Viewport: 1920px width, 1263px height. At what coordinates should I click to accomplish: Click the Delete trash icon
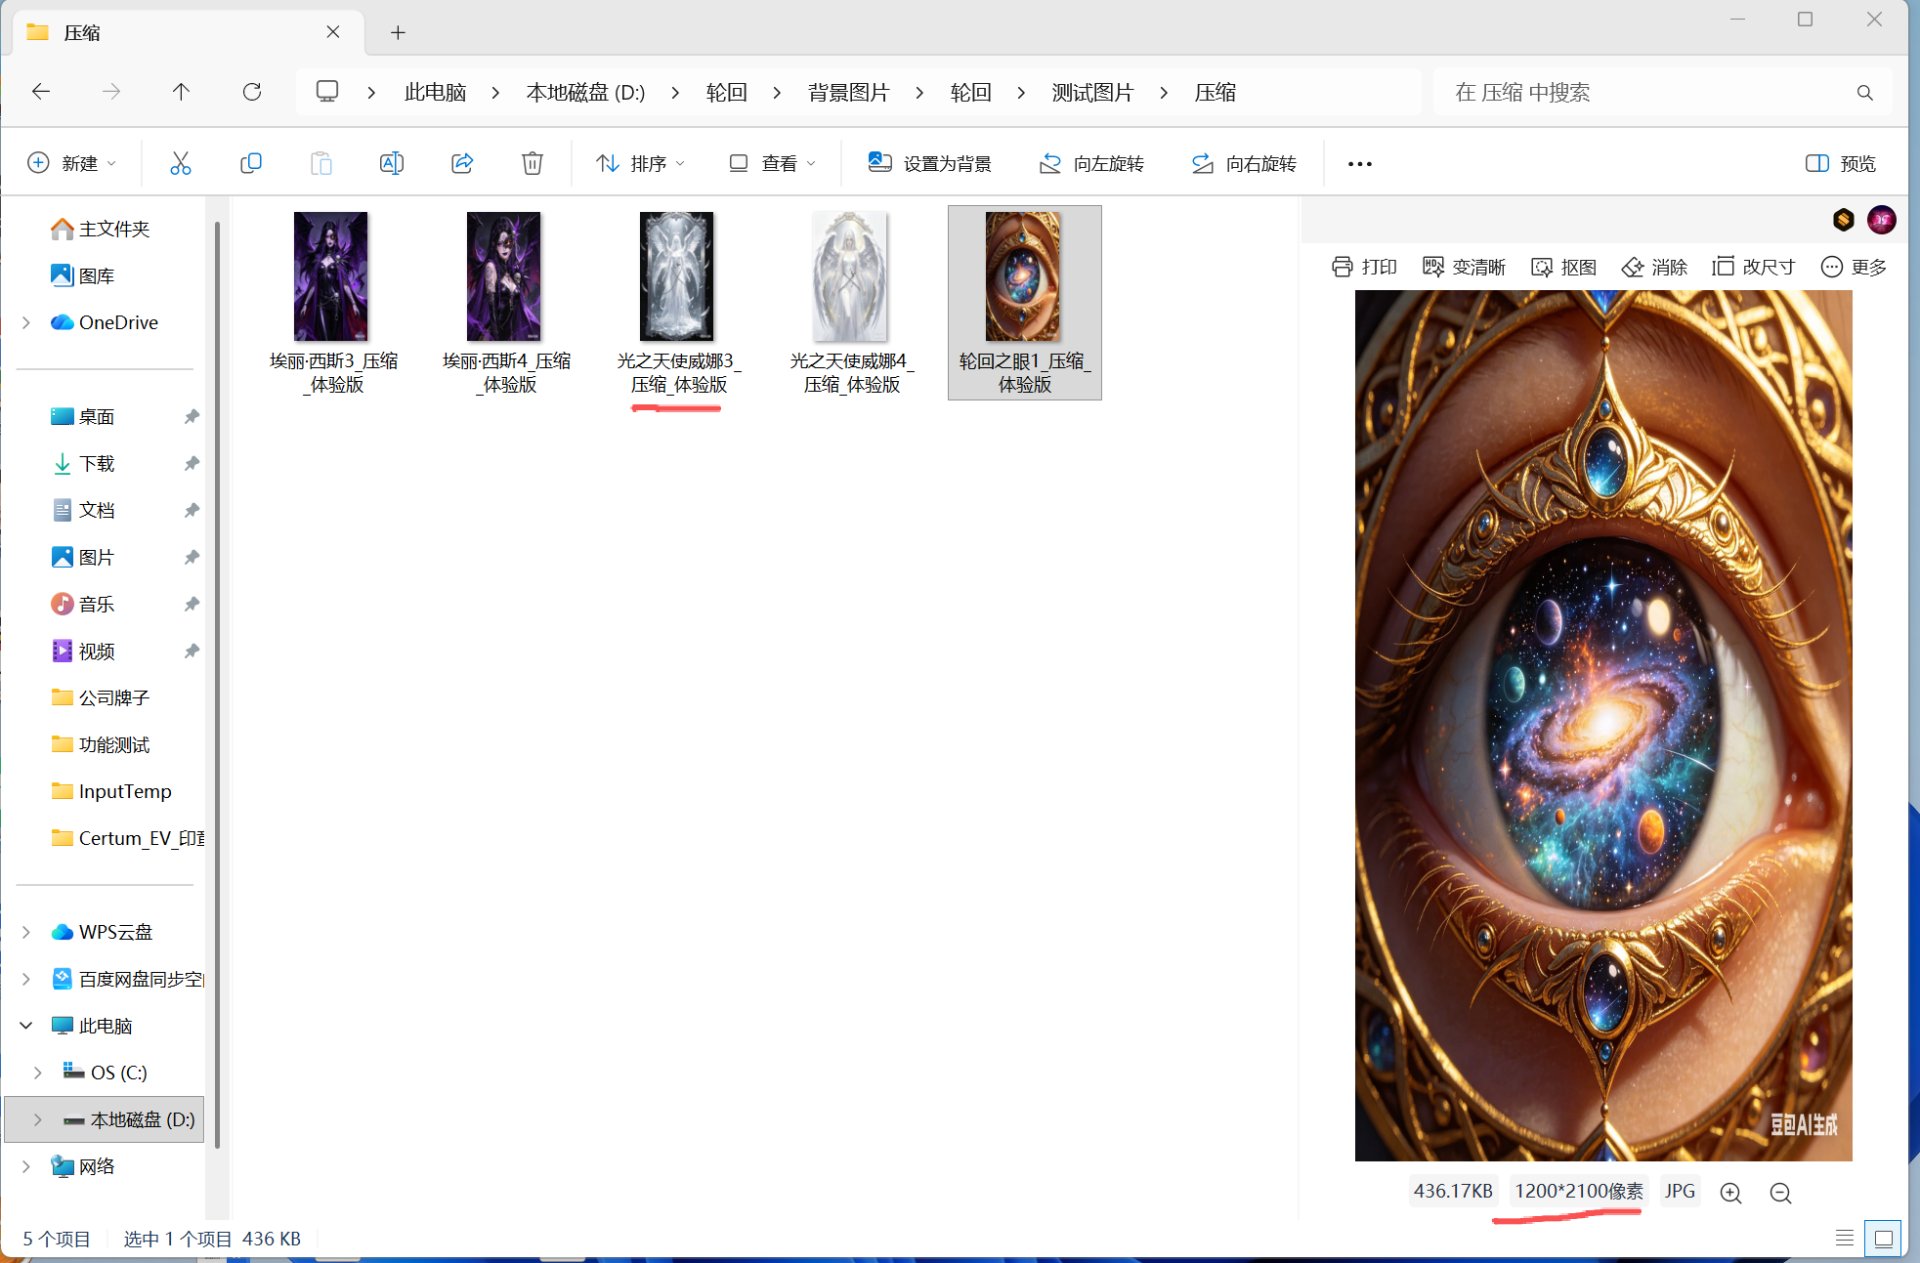(x=532, y=163)
